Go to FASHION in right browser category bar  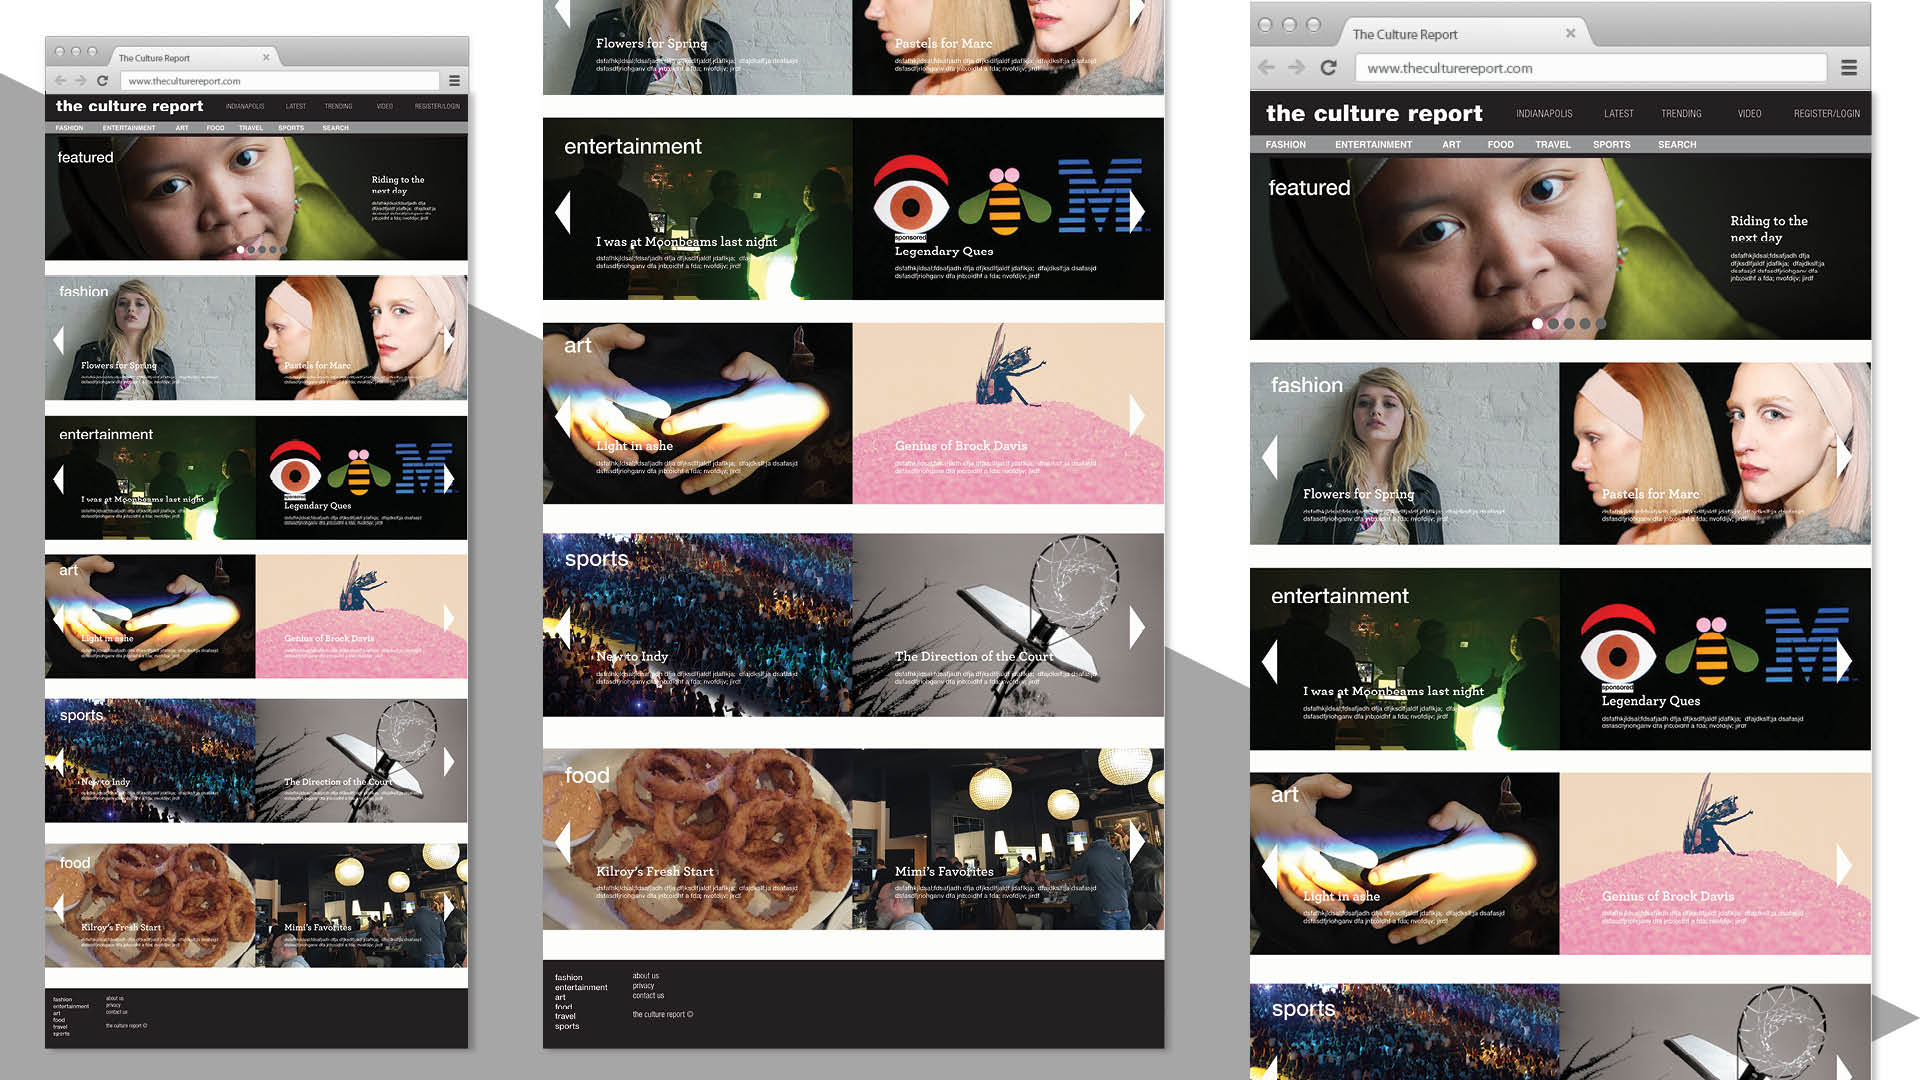[1285, 145]
